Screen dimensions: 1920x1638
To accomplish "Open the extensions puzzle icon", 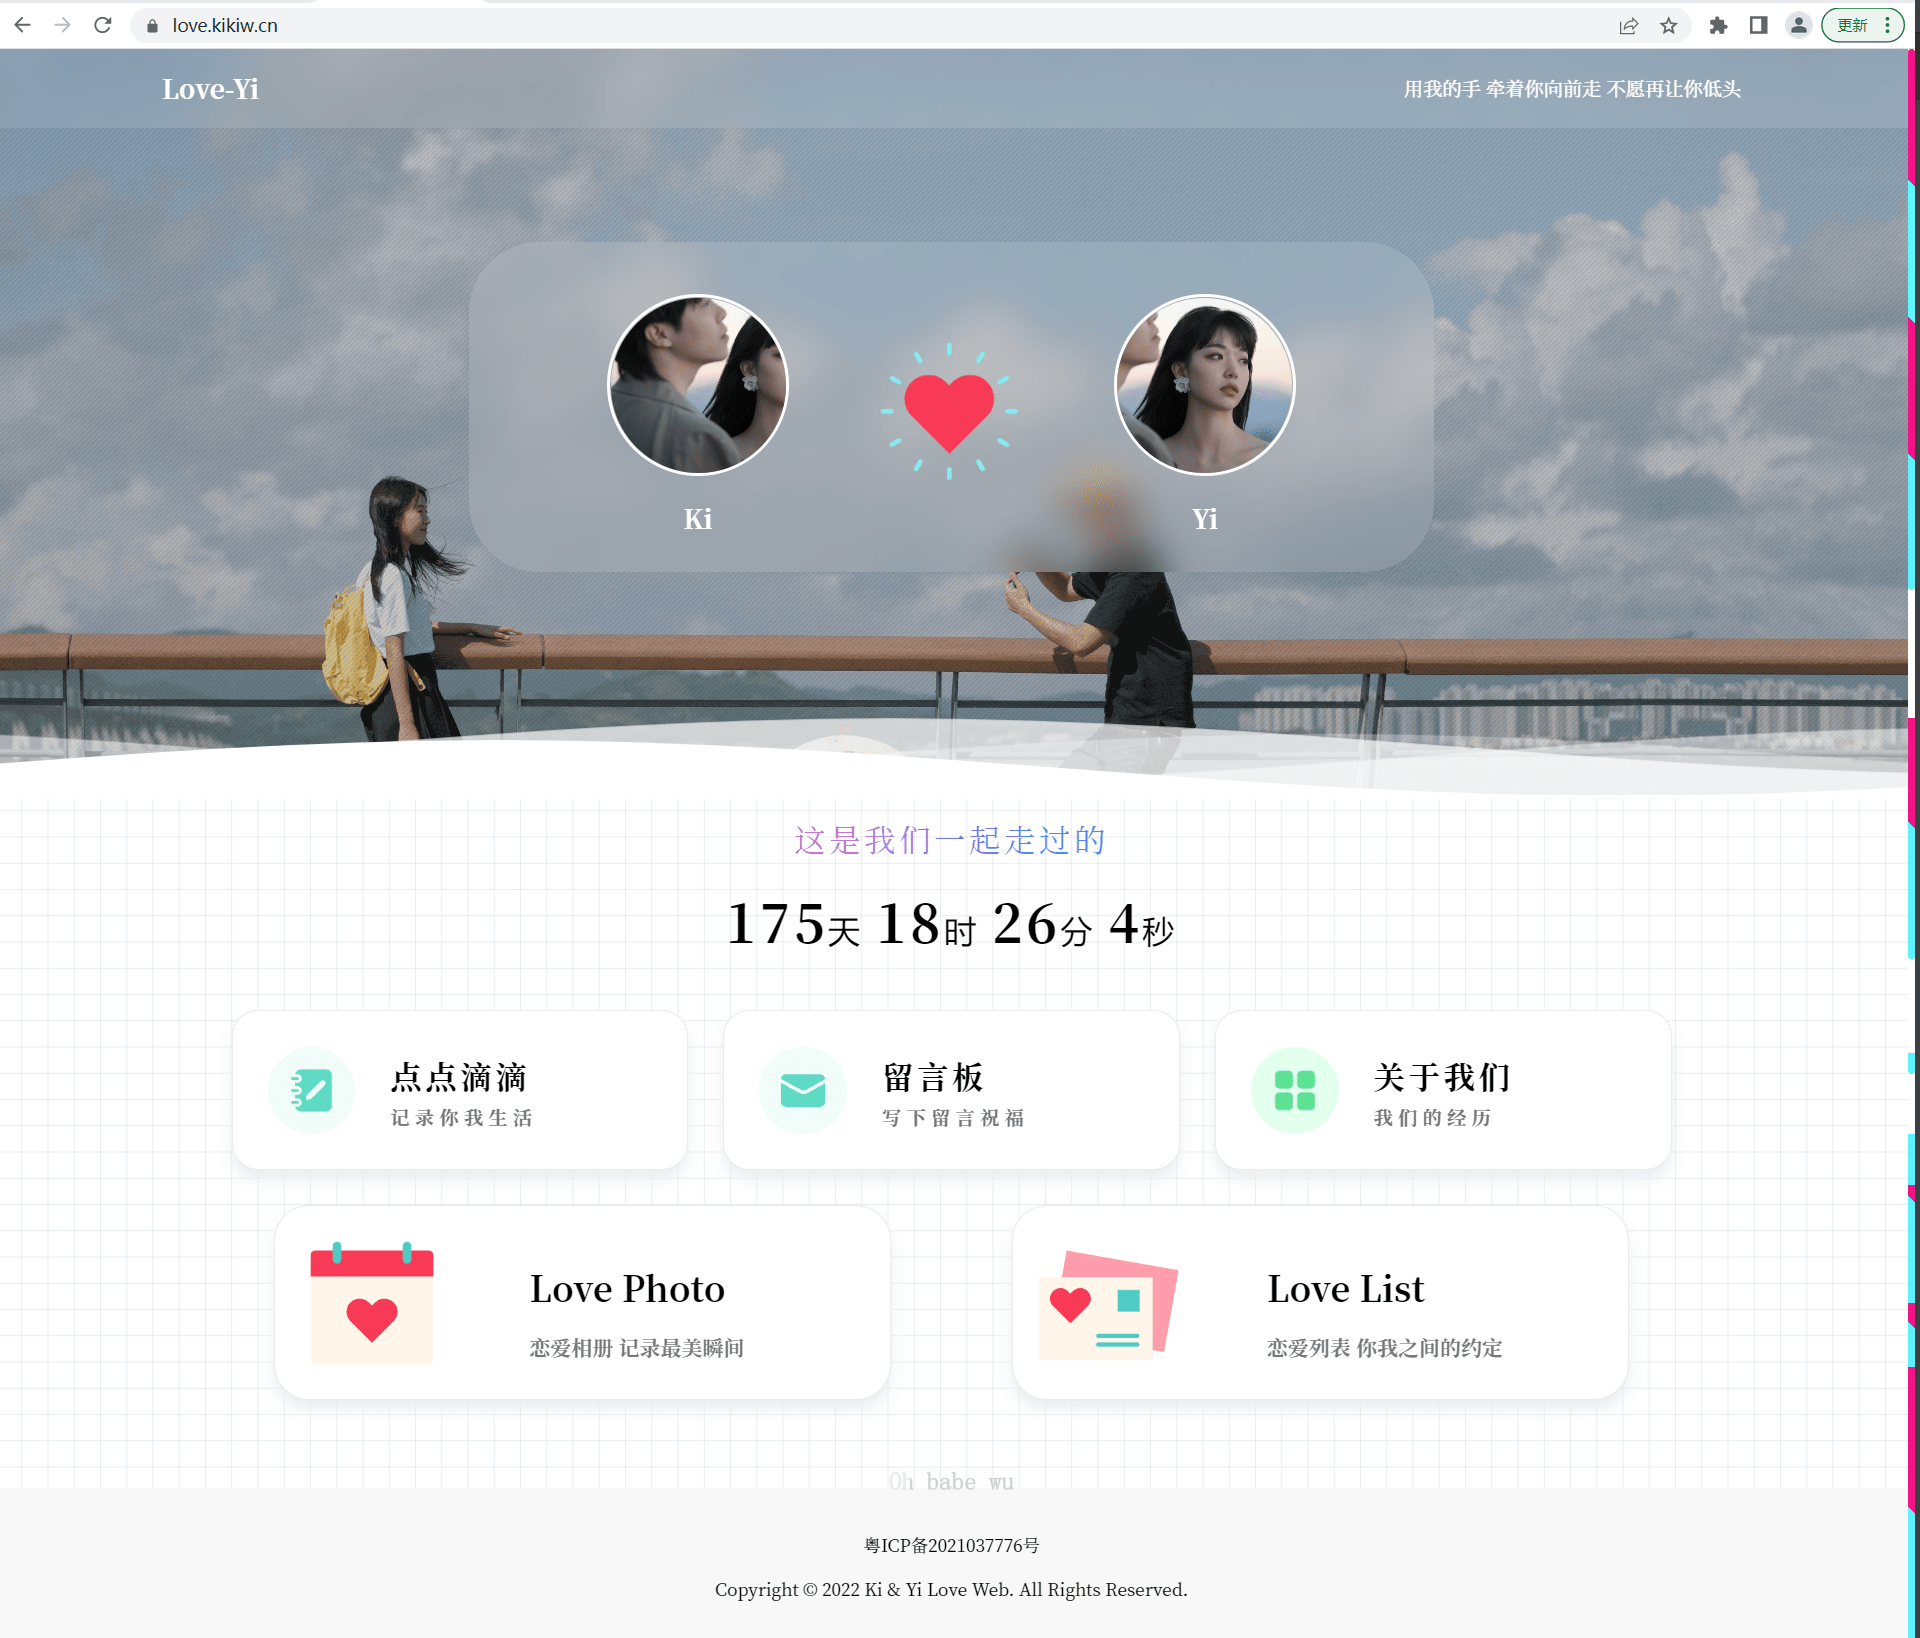I will tap(1718, 26).
